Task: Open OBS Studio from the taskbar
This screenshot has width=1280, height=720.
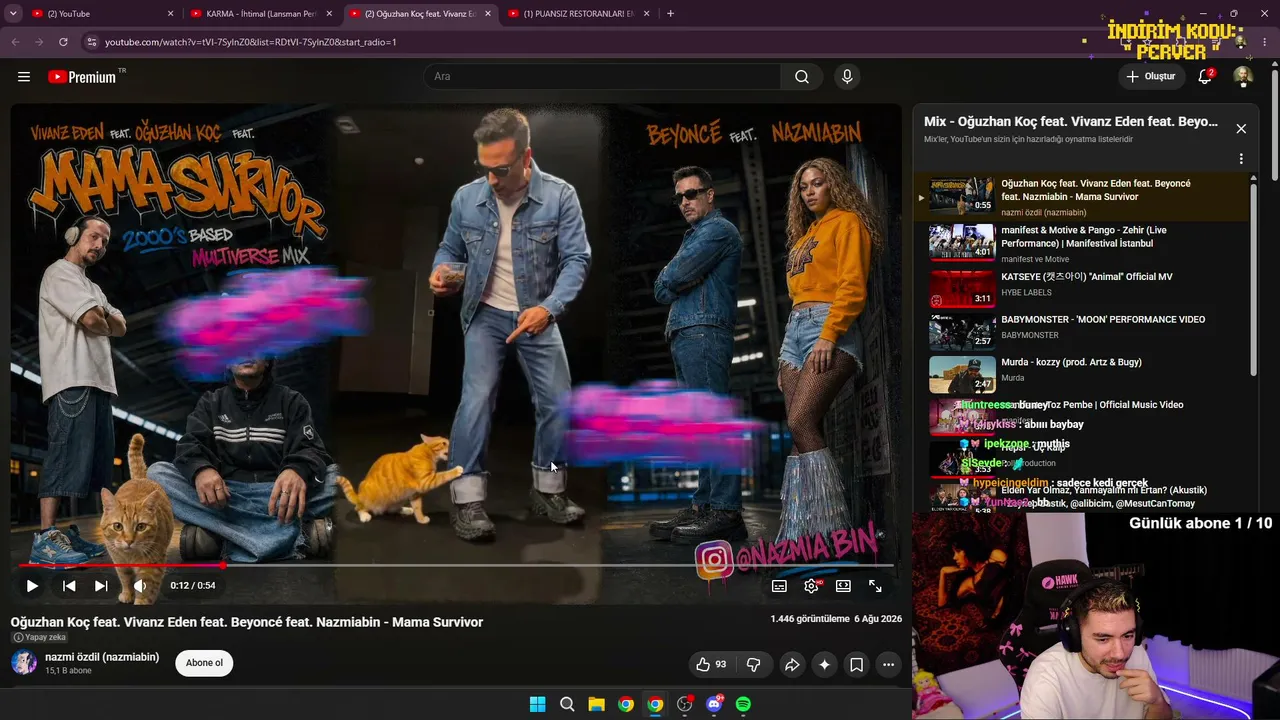Action: (684, 704)
